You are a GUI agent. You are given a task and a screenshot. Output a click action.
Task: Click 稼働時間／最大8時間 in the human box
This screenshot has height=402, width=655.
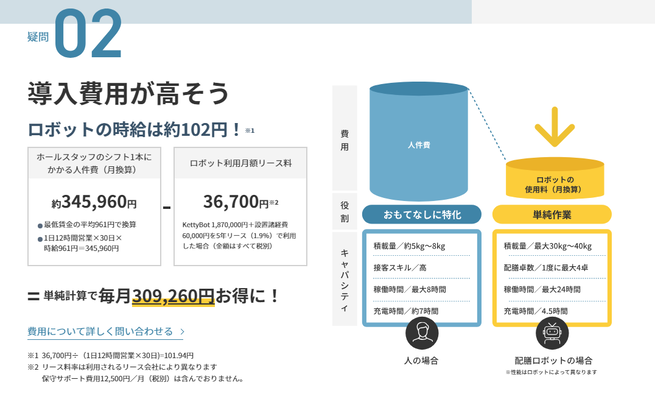coord(410,290)
